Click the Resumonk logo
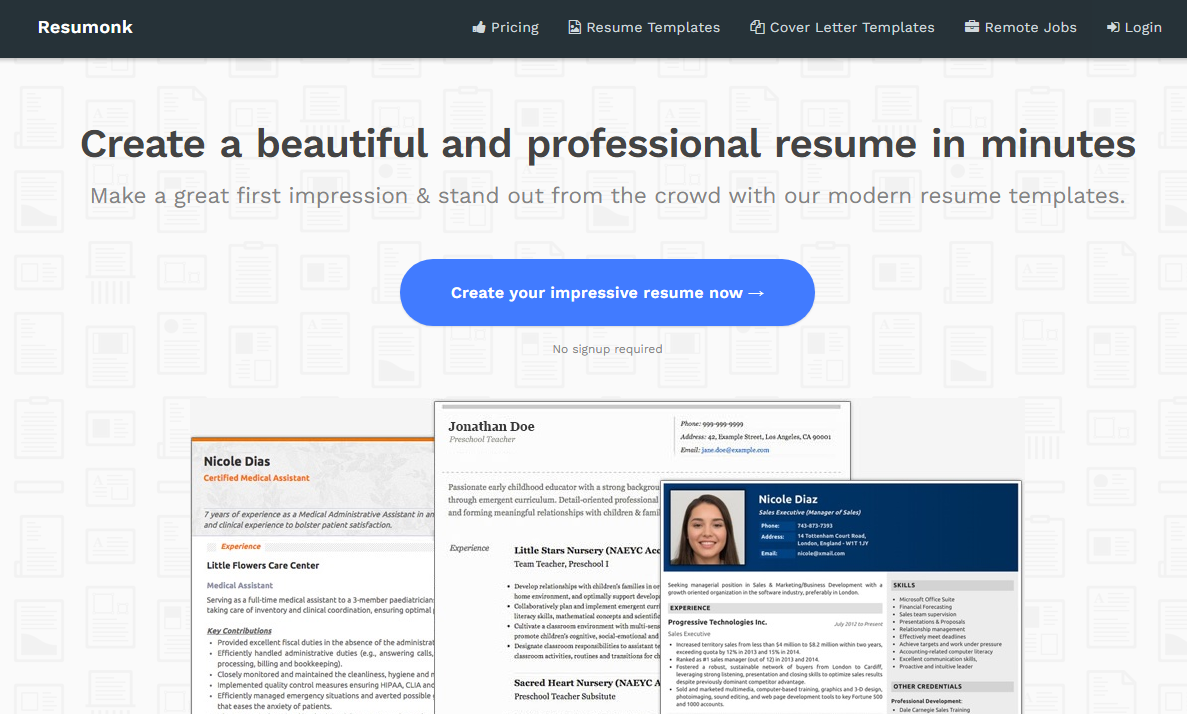This screenshot has height=714, width=1187. [85, 27]
